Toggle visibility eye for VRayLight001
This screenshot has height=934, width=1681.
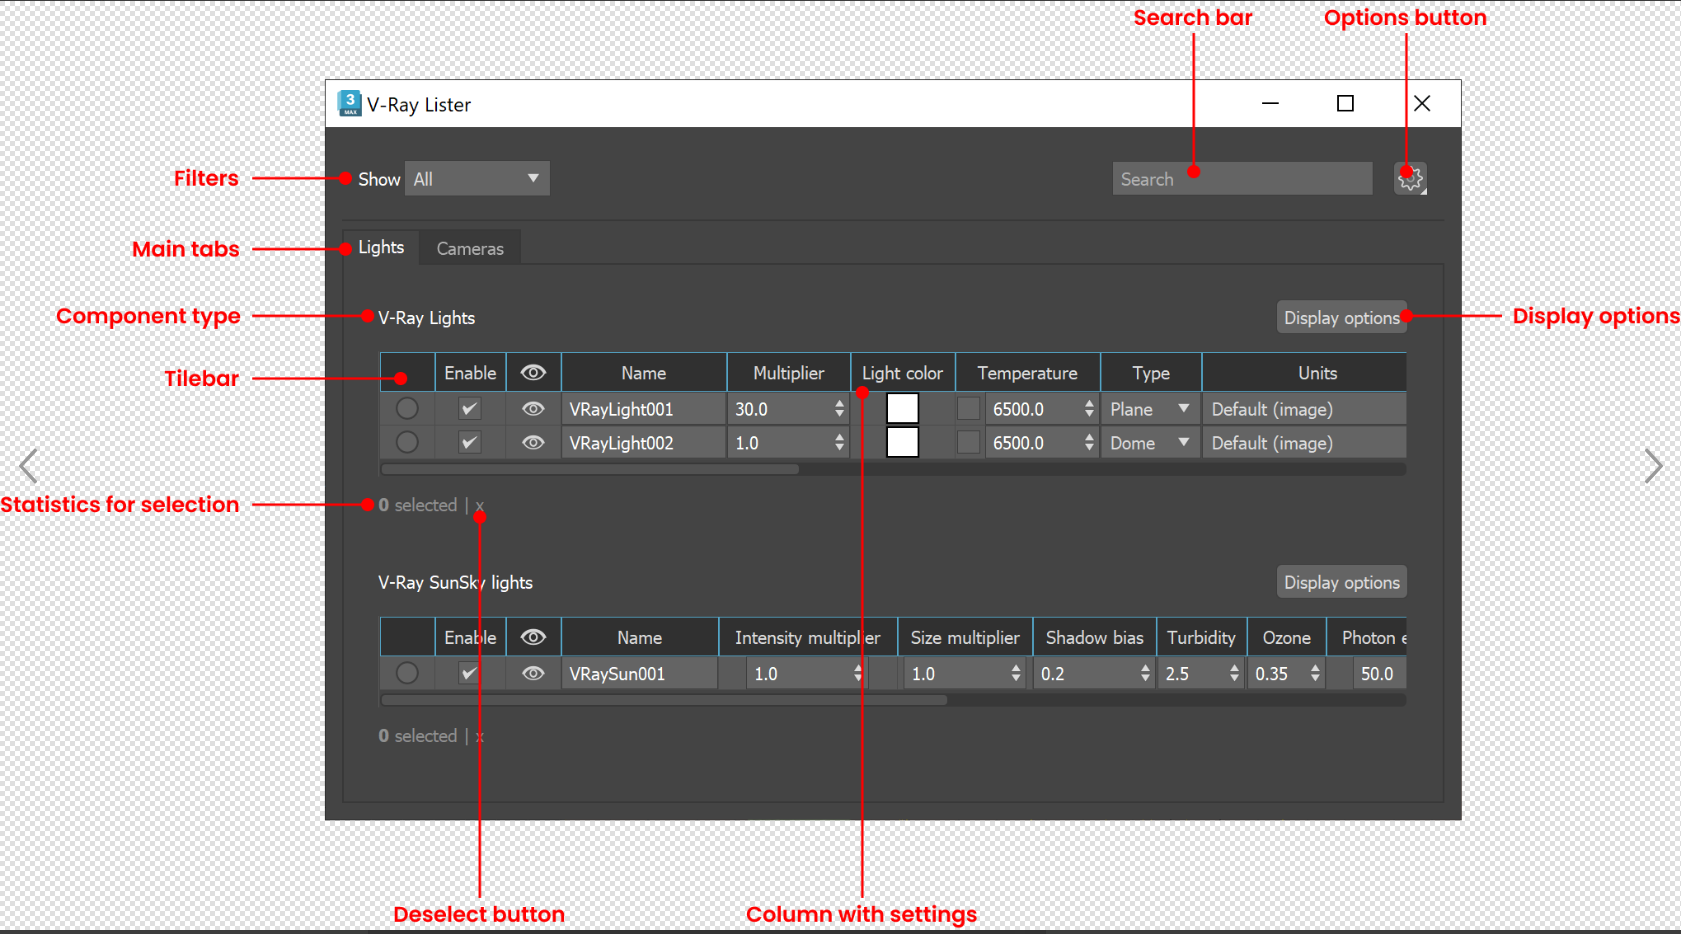click(533, 409)
